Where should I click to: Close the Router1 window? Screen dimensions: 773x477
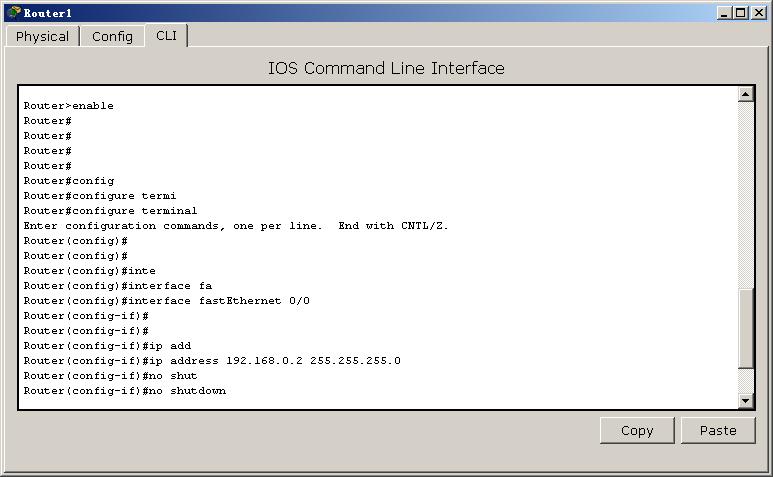click(x=759, y=13)
